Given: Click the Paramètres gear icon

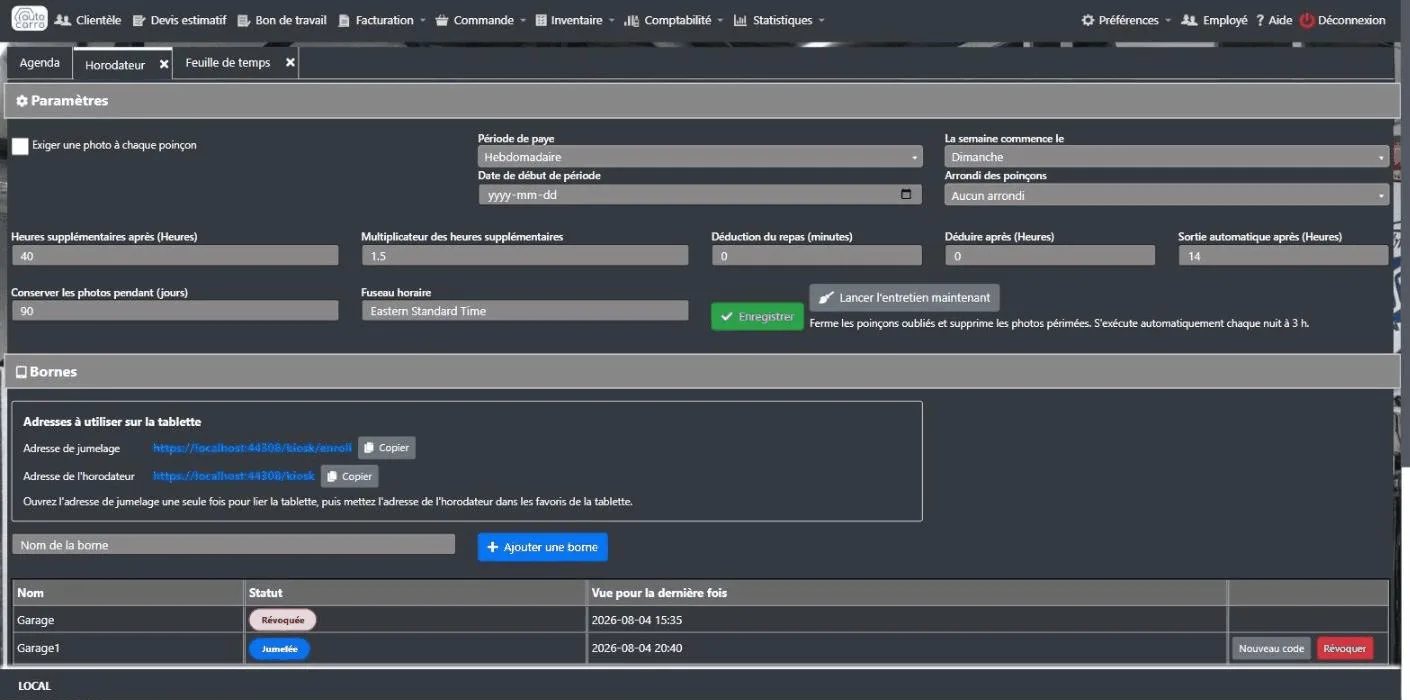Looking at the screenshot, I should point(22,101).
